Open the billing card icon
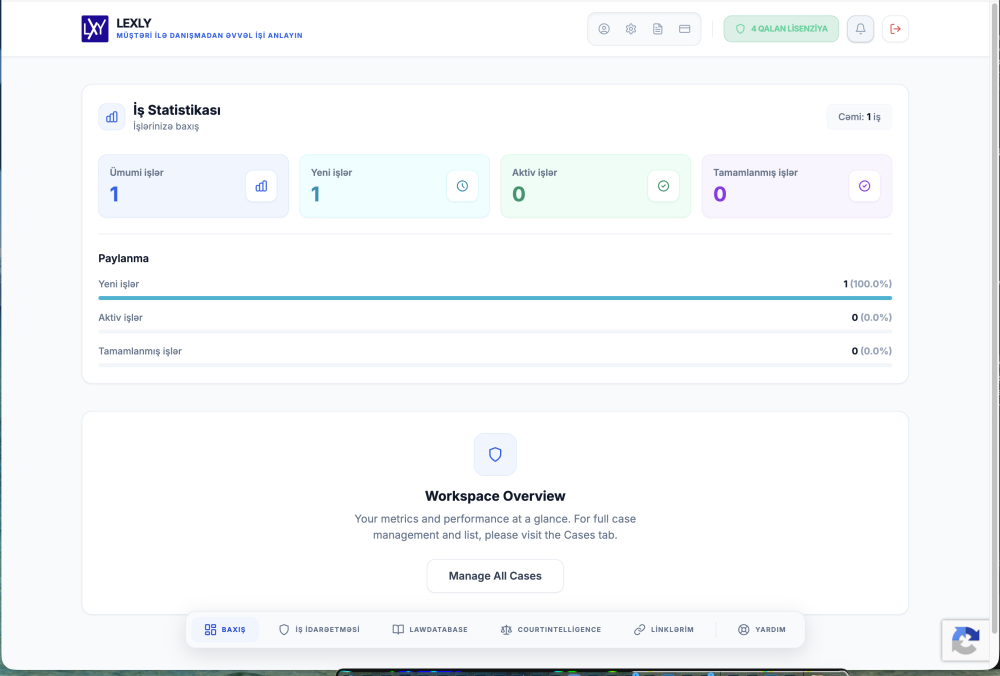The height and width of the screenshot is (676, 1000). (684, 29)
